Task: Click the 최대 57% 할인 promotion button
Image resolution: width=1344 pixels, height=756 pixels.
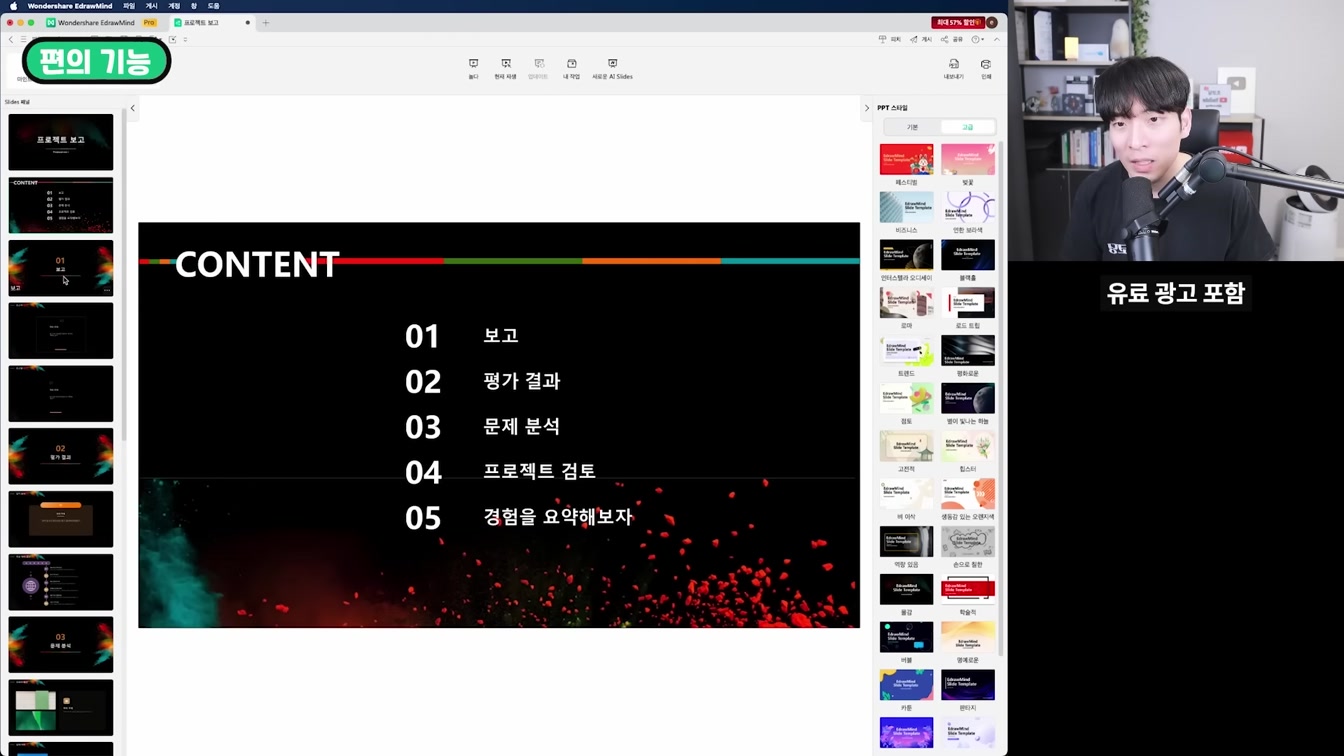Action: click(x=956, y=22)
